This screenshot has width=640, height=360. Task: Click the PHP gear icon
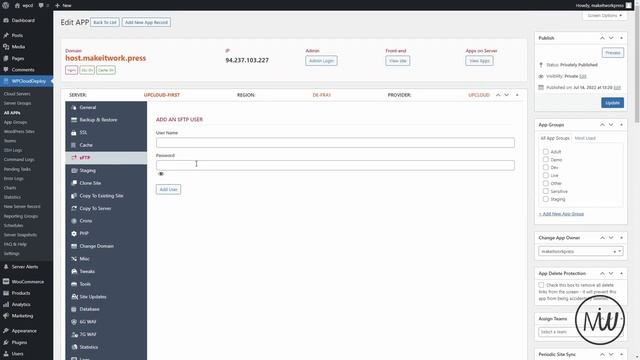point(74,233)
